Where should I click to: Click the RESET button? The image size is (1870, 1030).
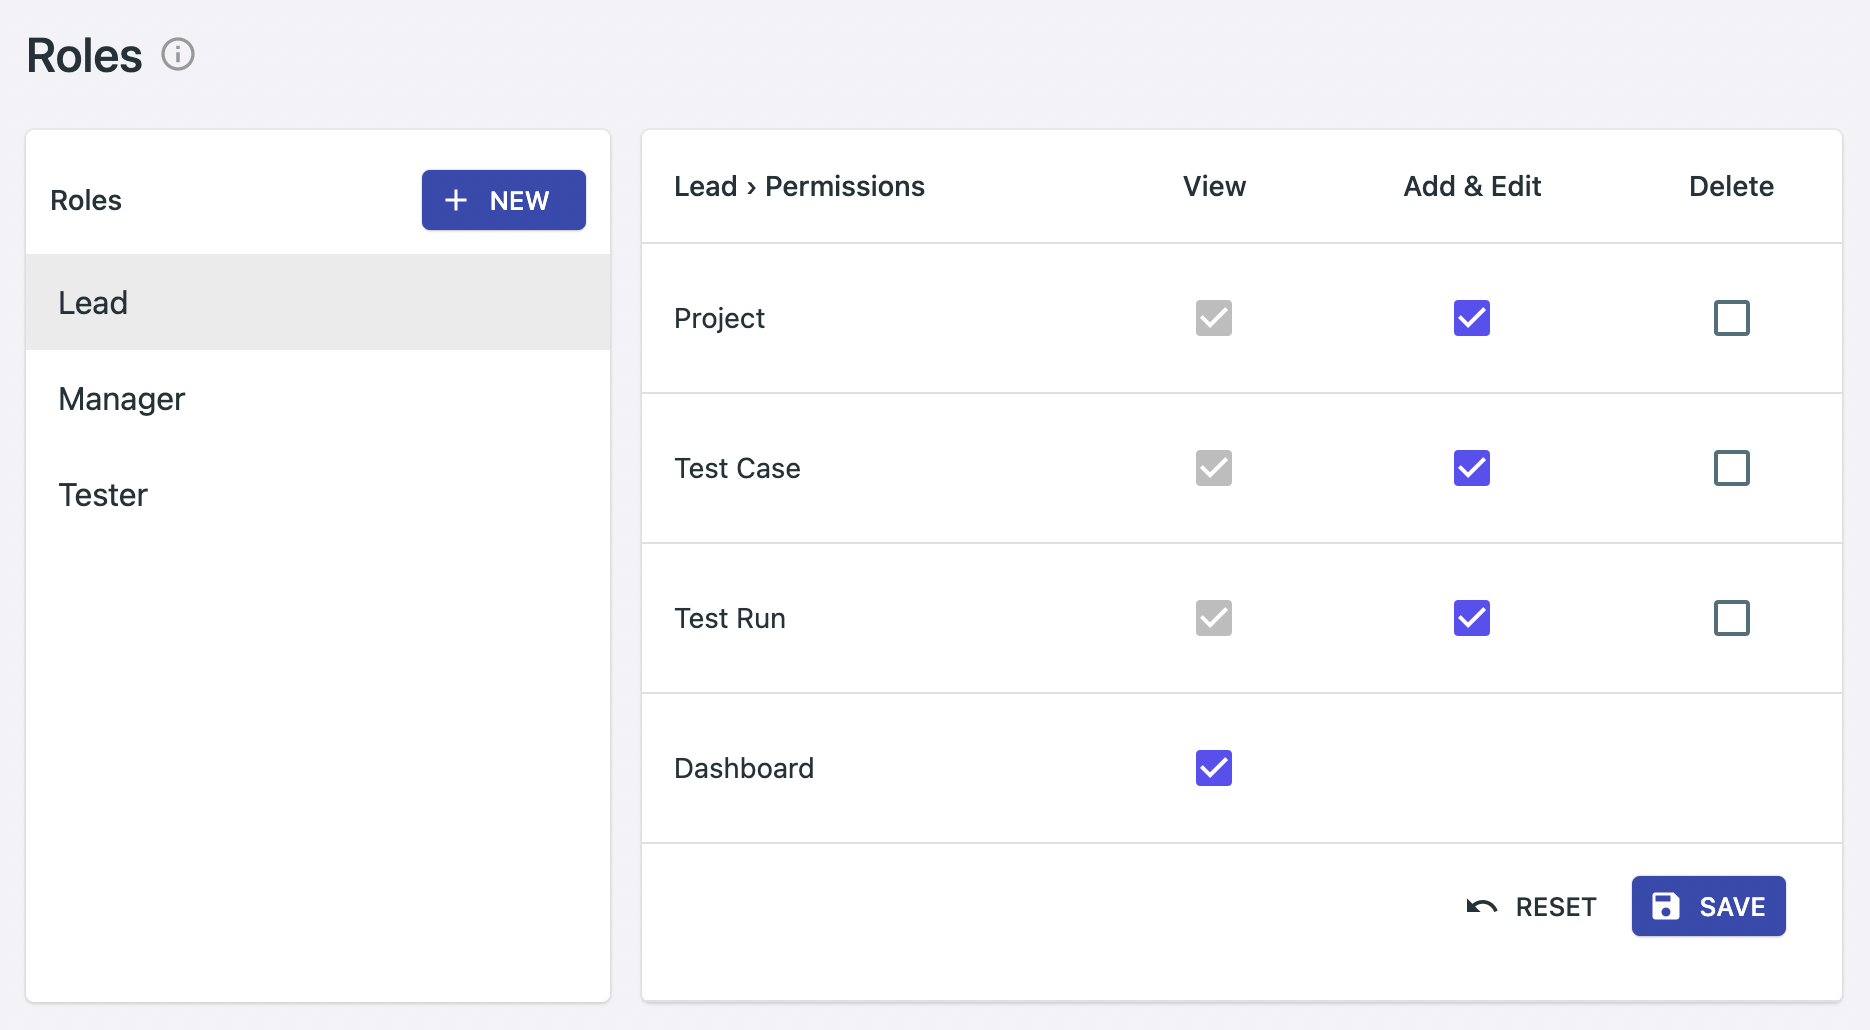(1531, 906)
